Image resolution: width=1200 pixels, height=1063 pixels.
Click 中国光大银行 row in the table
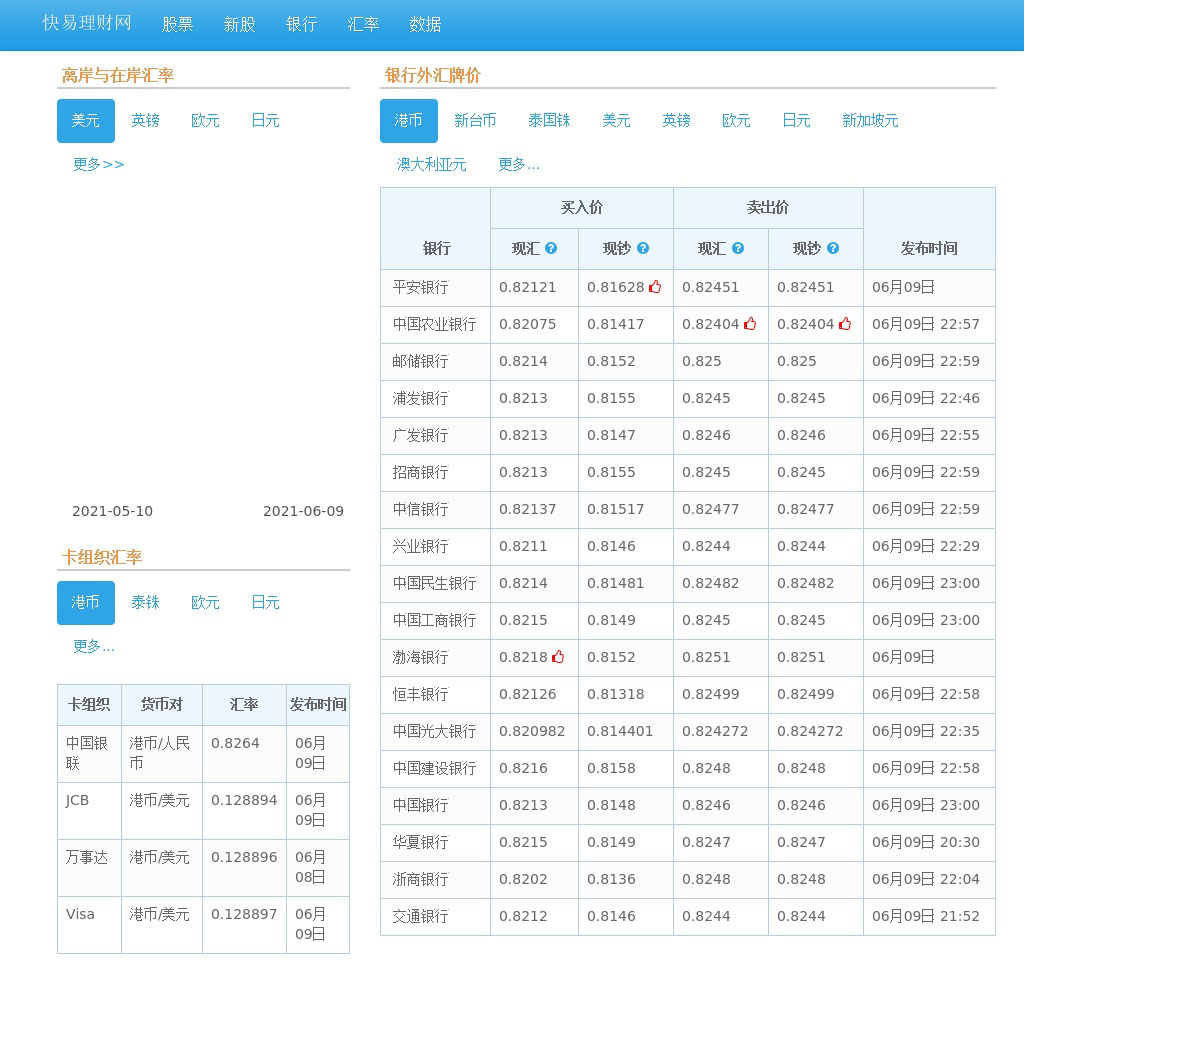[x=434, y=731]
